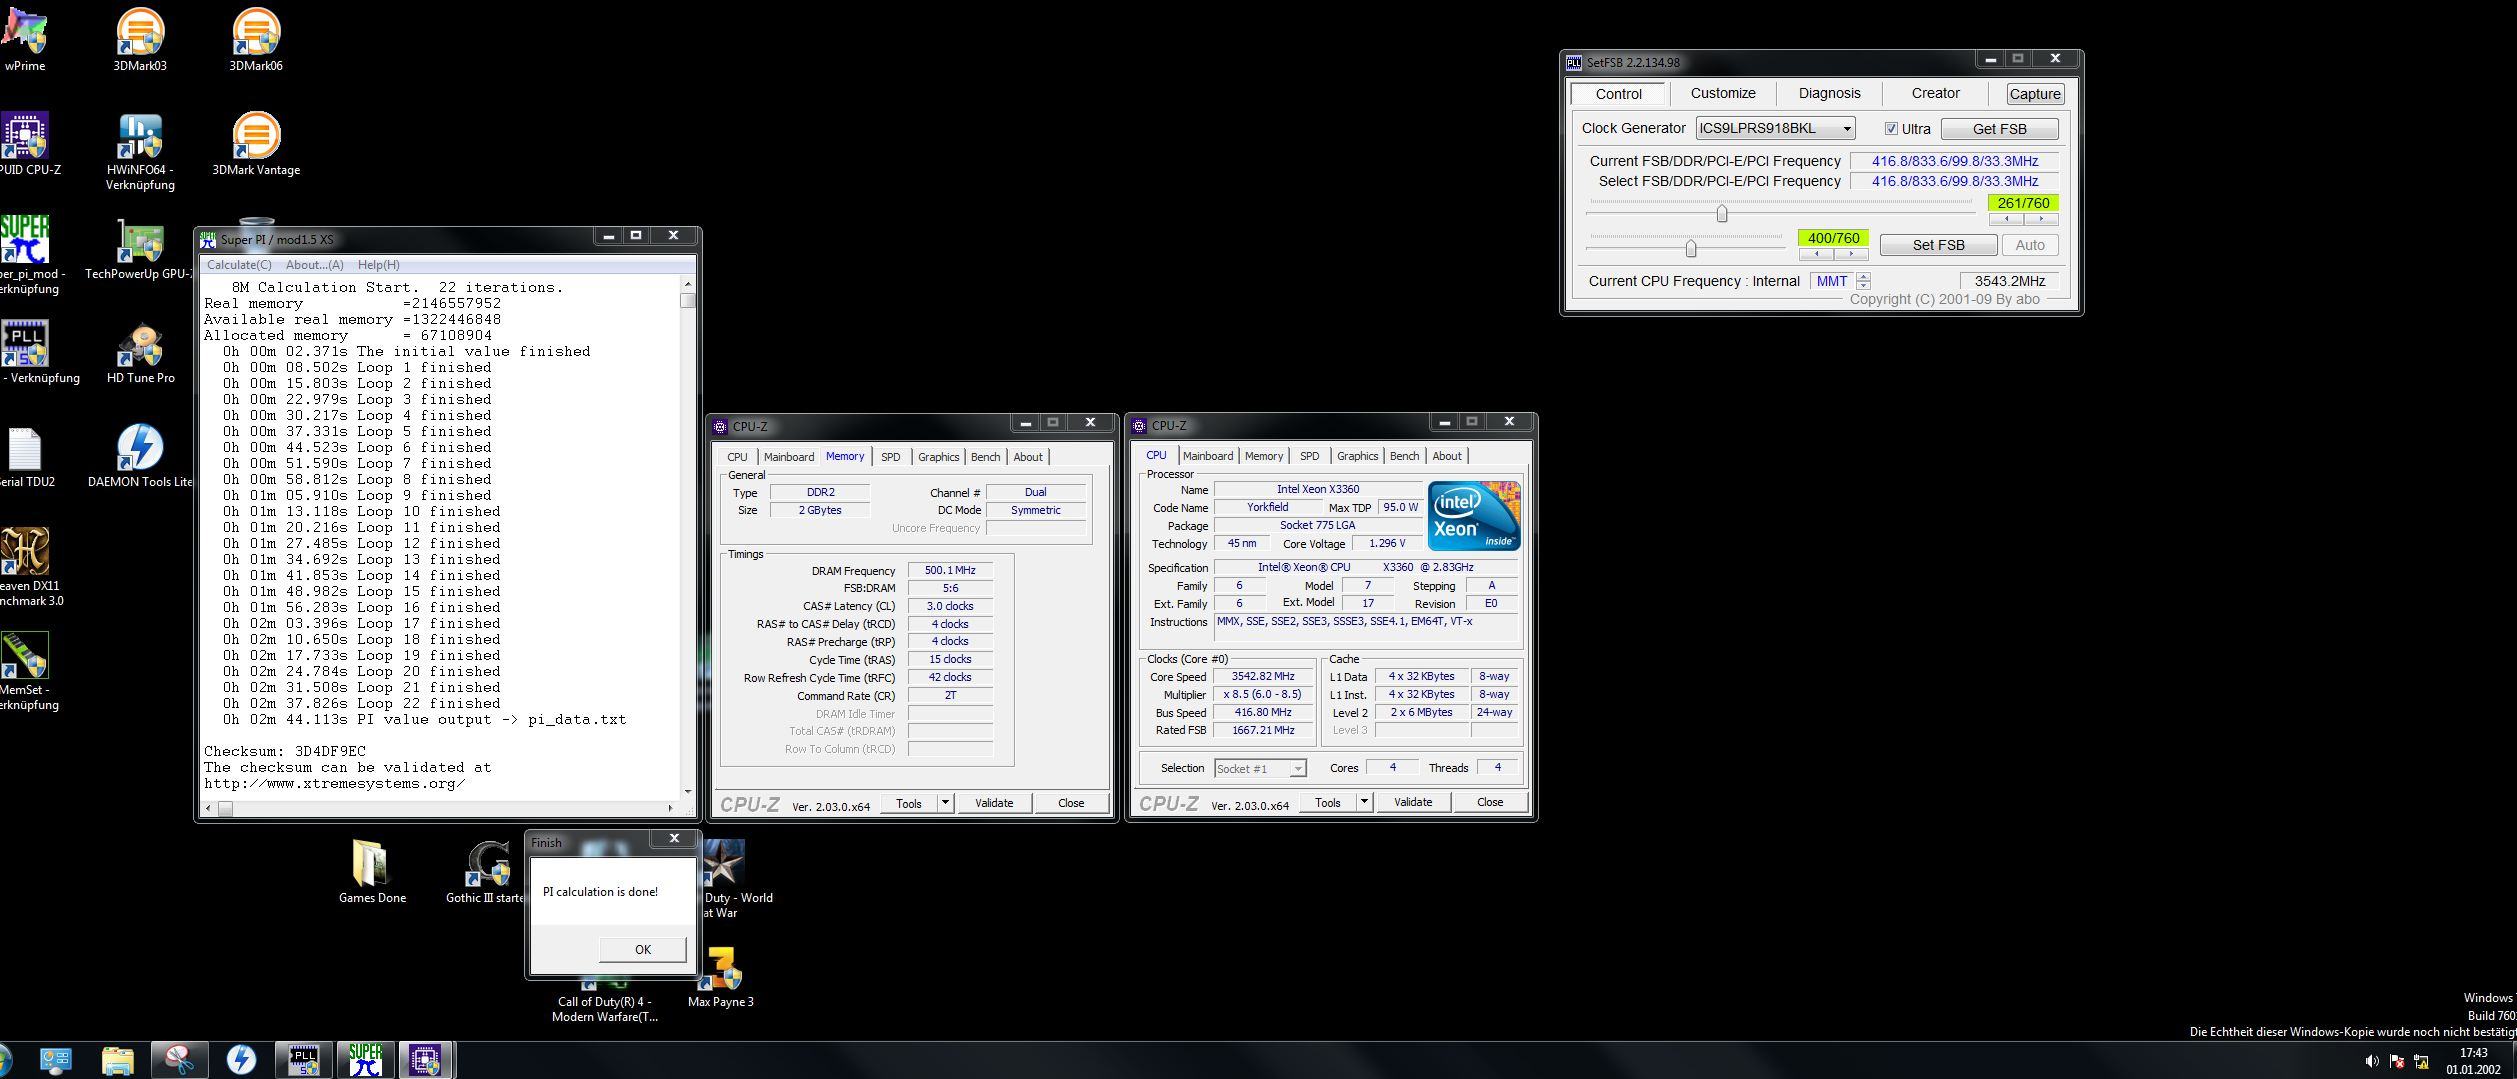Click the lower FSB slider thumb in SetFSB
Viewport: 2517px width, 1079px height.
pyautogui.click(x=1690, y=248)
